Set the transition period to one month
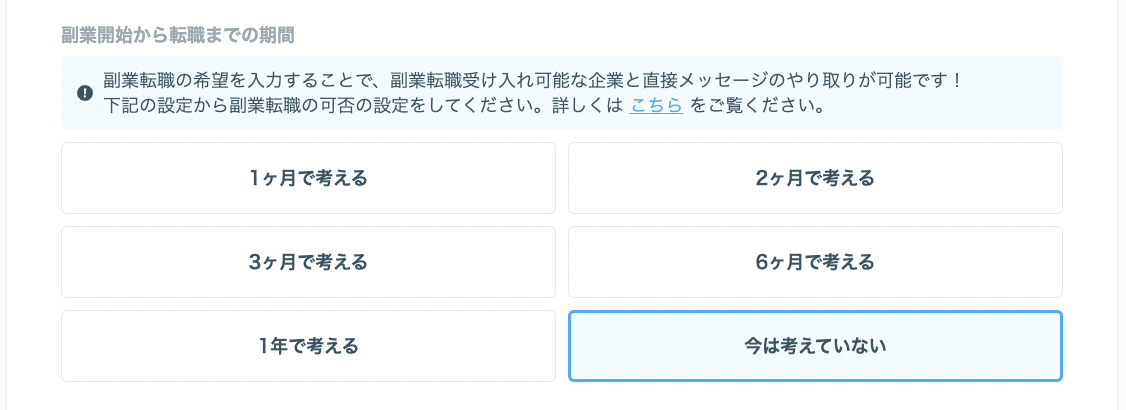The image size is (1126, 410). [x=308, y=178]
